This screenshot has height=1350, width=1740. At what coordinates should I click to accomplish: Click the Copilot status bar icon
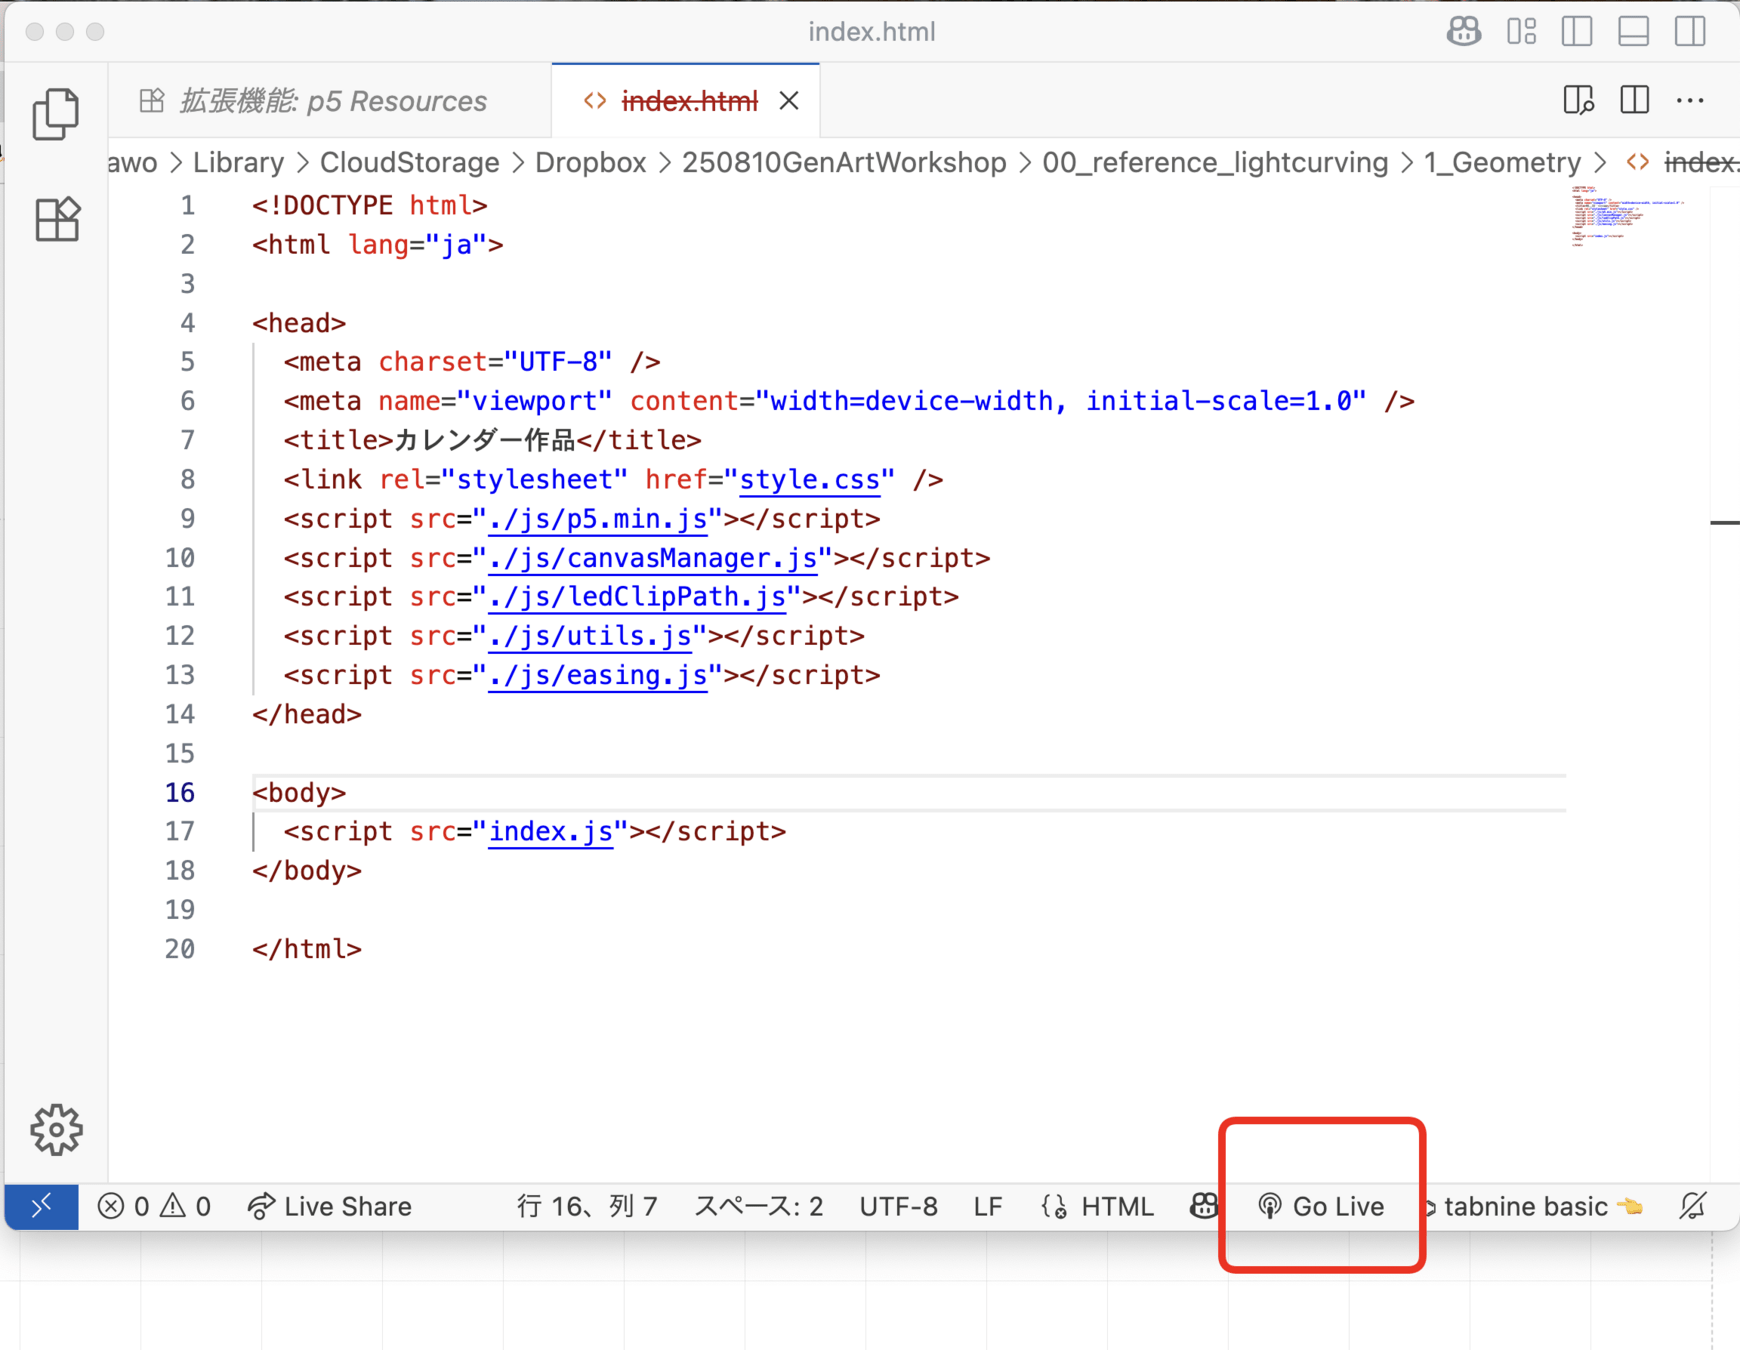tap(1204, 1206)
